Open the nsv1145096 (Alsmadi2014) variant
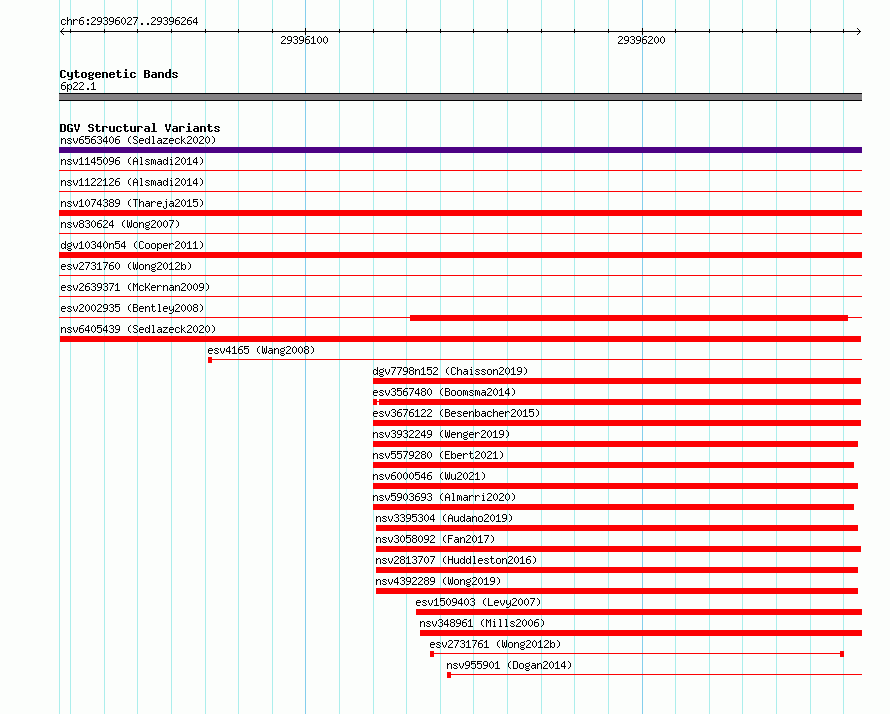The height and width of the screenshot is (714, 890). coord(132,161)
